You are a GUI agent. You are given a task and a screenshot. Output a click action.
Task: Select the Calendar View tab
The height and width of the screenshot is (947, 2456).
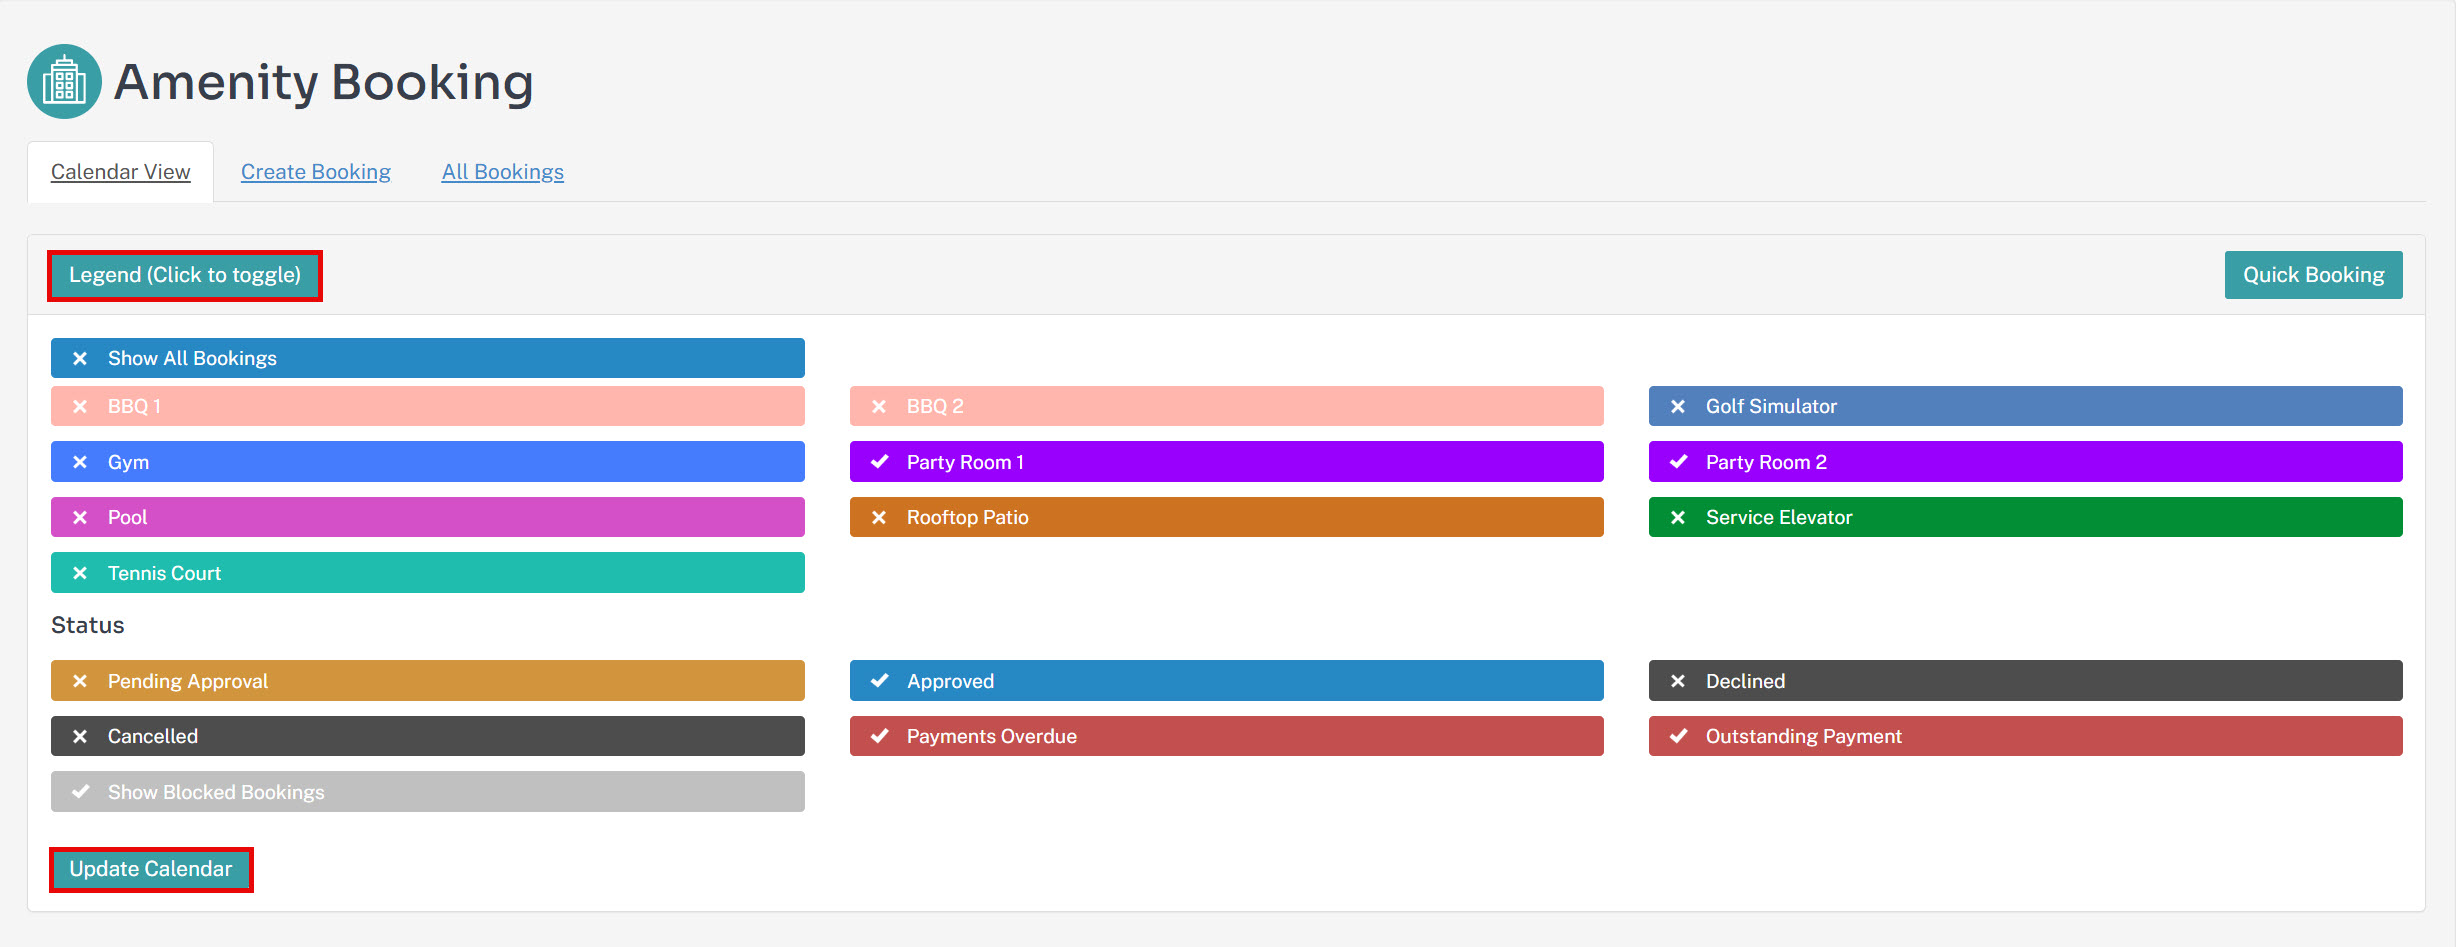tap(121, 172)
